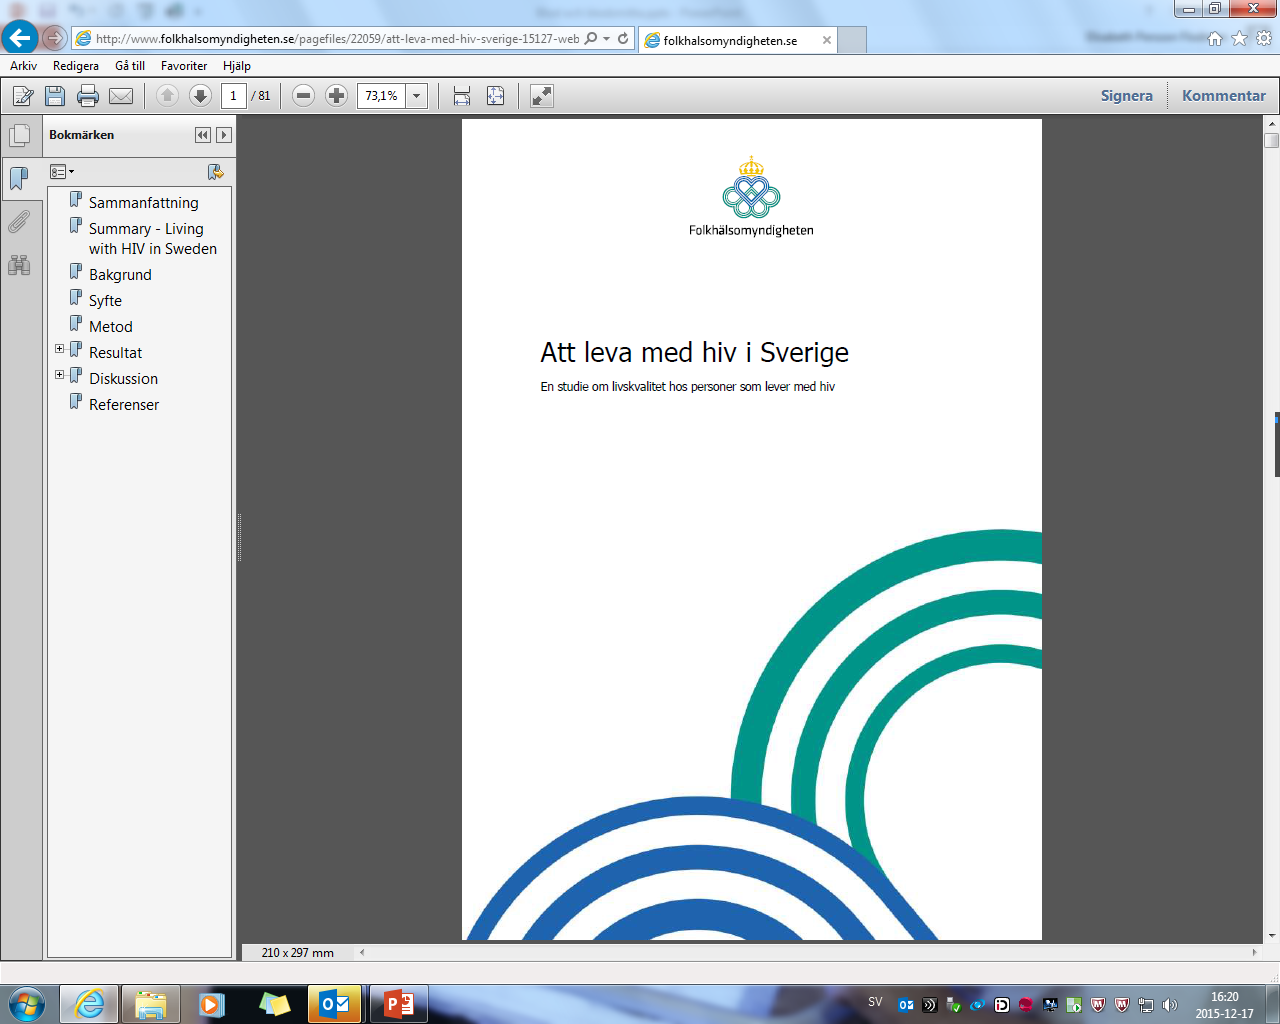Close the folkhalsomyndigheten.se tab
The height and width of the screenshot is (1024, 1280).
coord(827,41)
